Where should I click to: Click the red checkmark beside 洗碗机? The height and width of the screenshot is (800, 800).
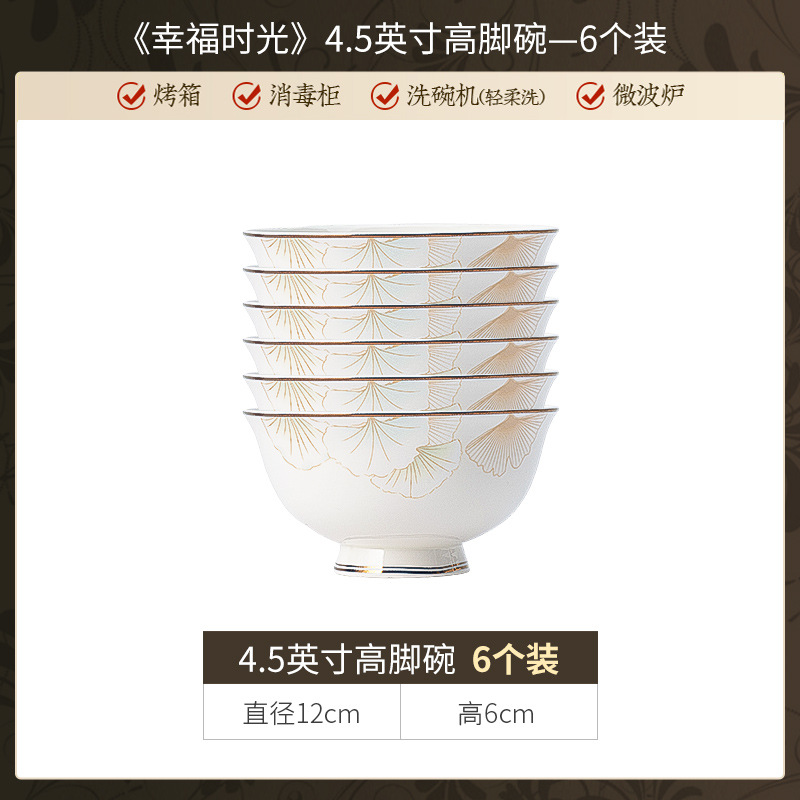(x=385, y=95)
